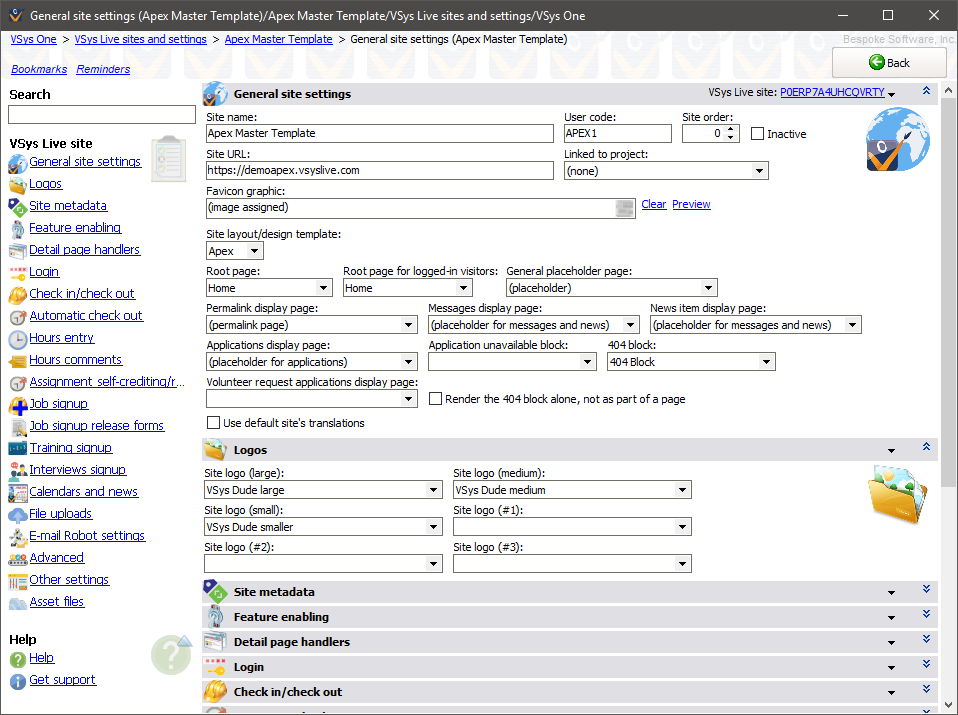Increase Site order with up arrow
The width and height of the screenshot is (958, 715).
[732, 129]
